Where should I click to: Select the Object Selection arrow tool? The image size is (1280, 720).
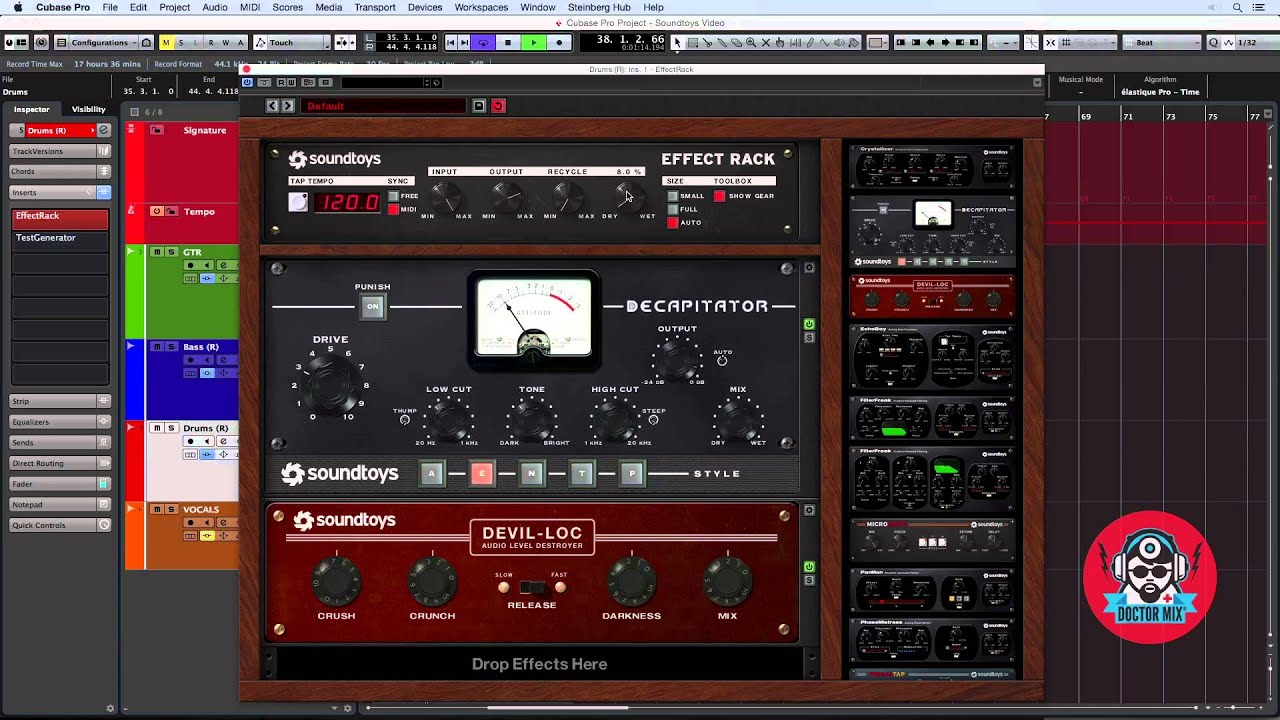pos(677,42)
